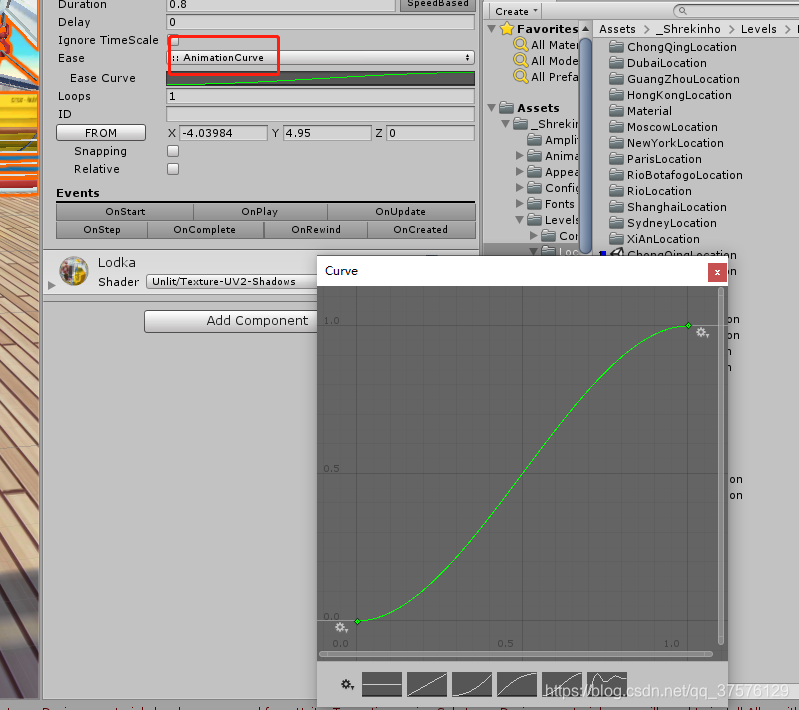Expand the Lodka material foldout arrow
This screenshot has width=799, height=710.
coord(51,285)
